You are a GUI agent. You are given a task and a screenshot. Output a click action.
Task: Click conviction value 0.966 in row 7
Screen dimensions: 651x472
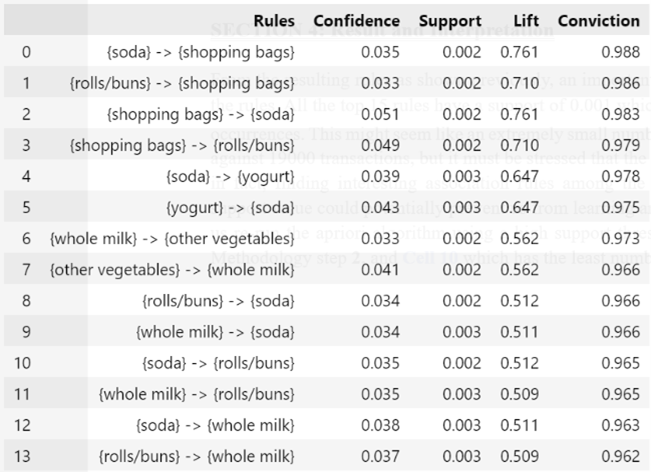coord(621,270)
